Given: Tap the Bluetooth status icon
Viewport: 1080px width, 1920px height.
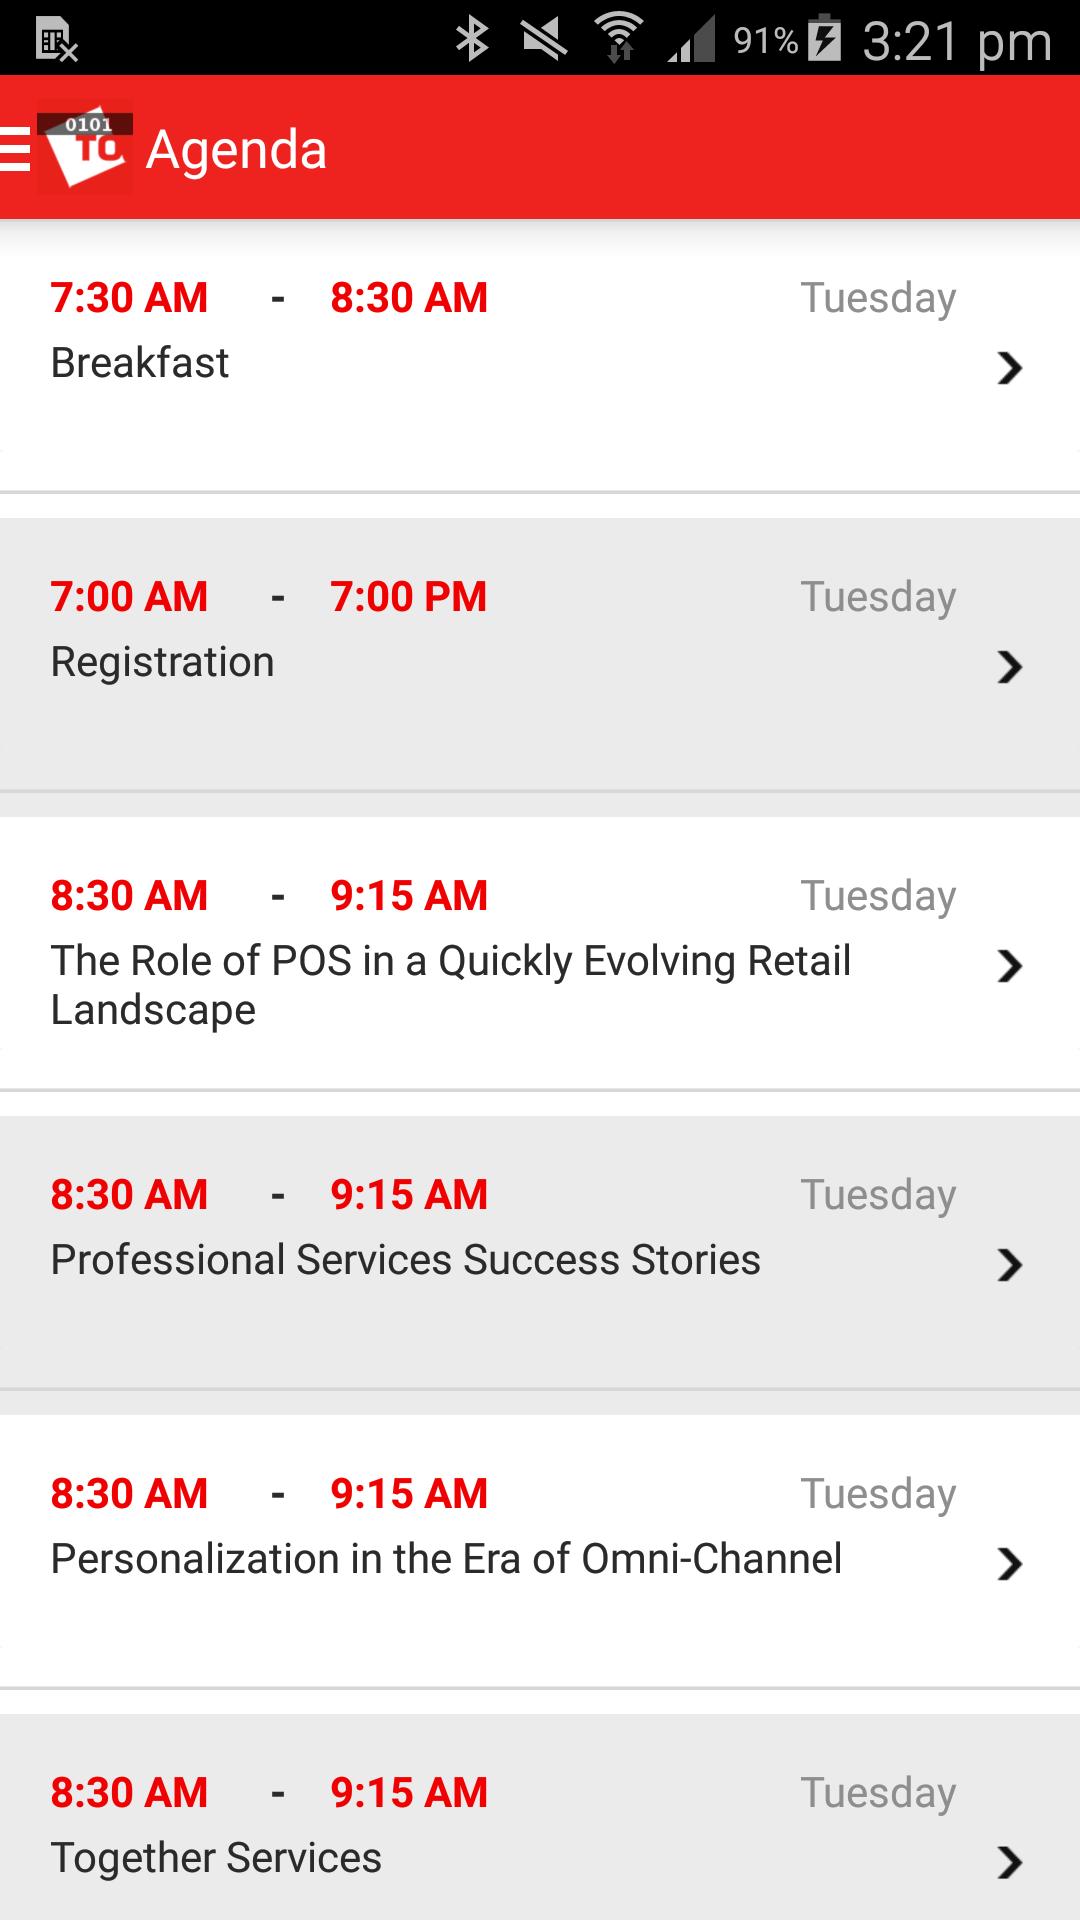Looking at the screenshot, I should pos(472,40).
